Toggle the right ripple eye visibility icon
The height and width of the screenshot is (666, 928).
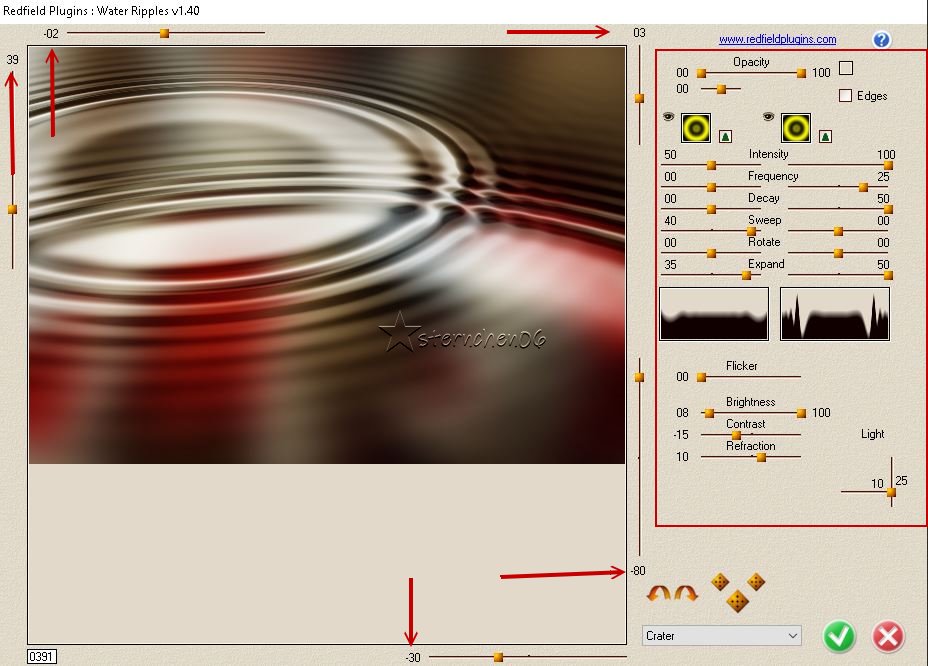point(769,117)
